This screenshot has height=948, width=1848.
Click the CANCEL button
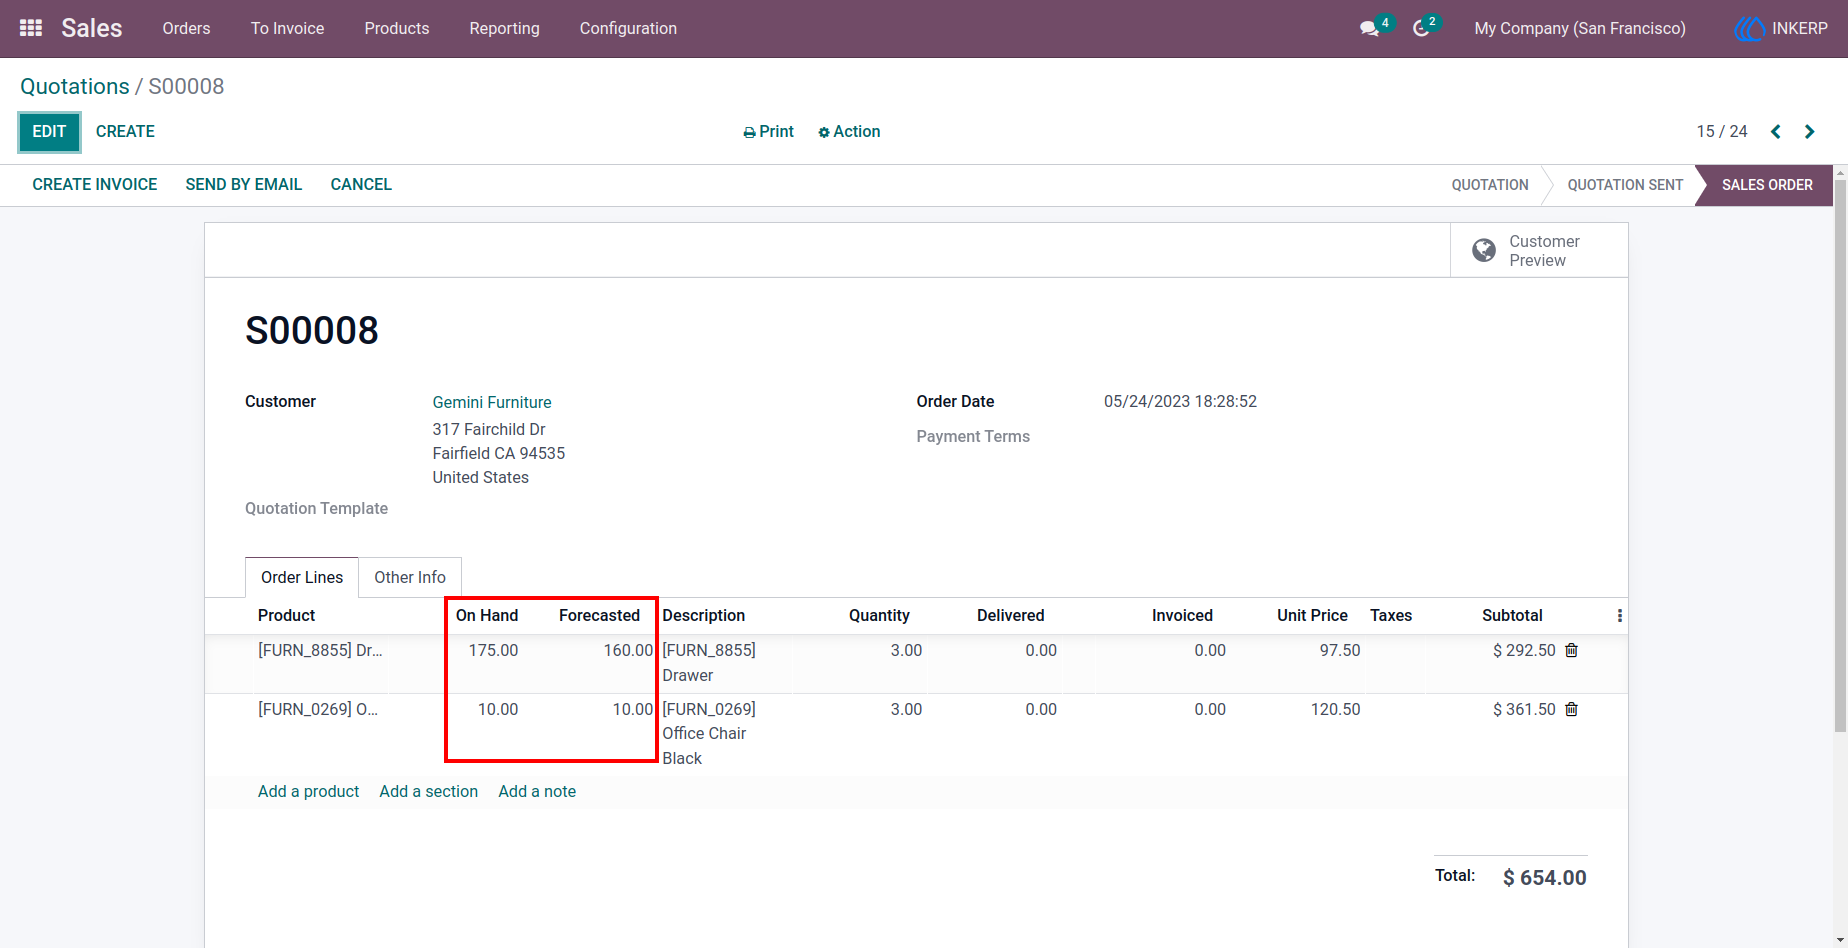point(361,185)
